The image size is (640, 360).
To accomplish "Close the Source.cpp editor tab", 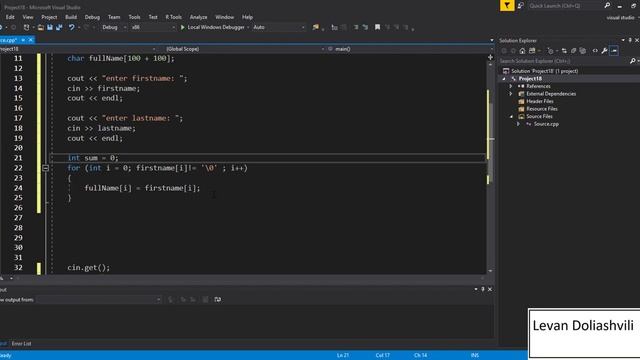I will pyautogui.click(x=31, y=40).
